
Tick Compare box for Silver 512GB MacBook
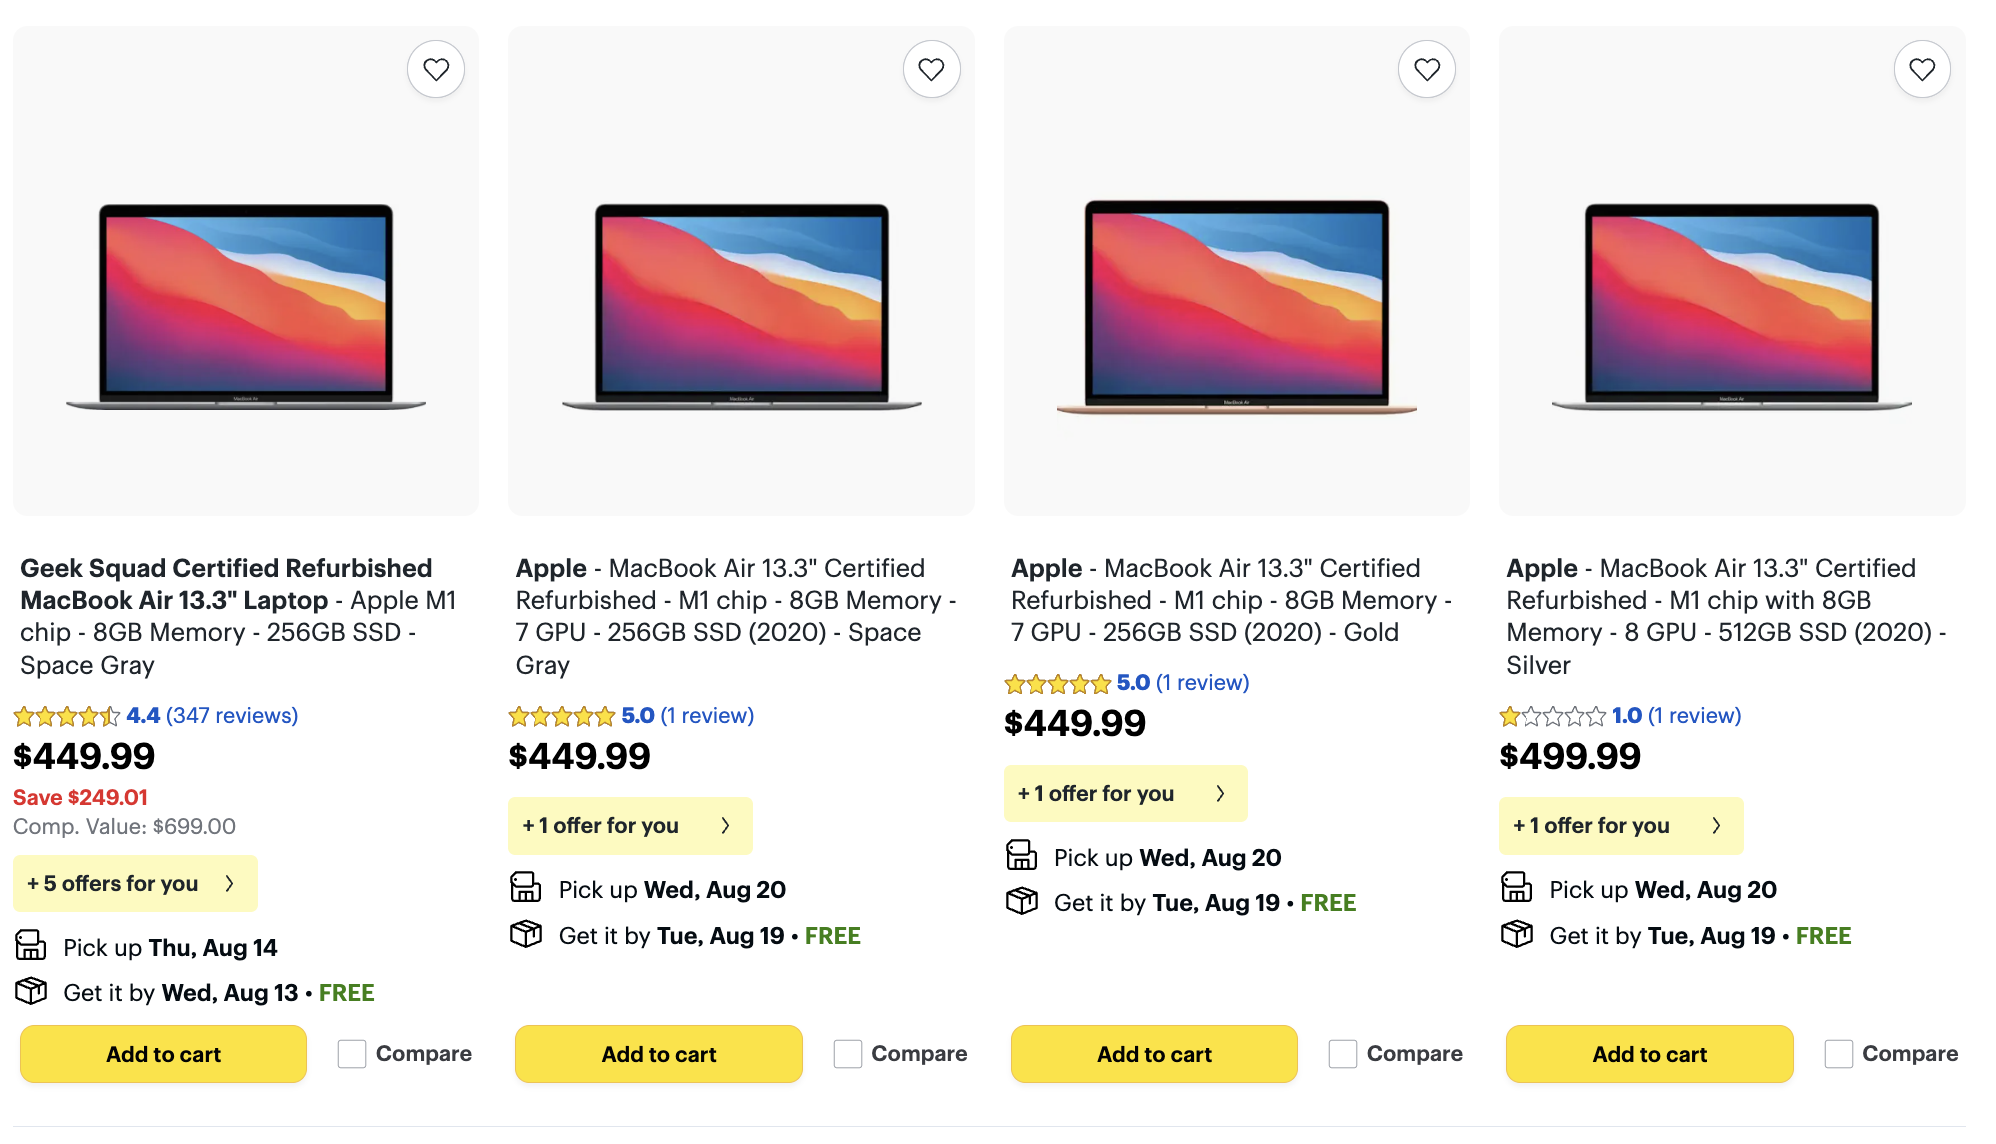[1838, 1054]
